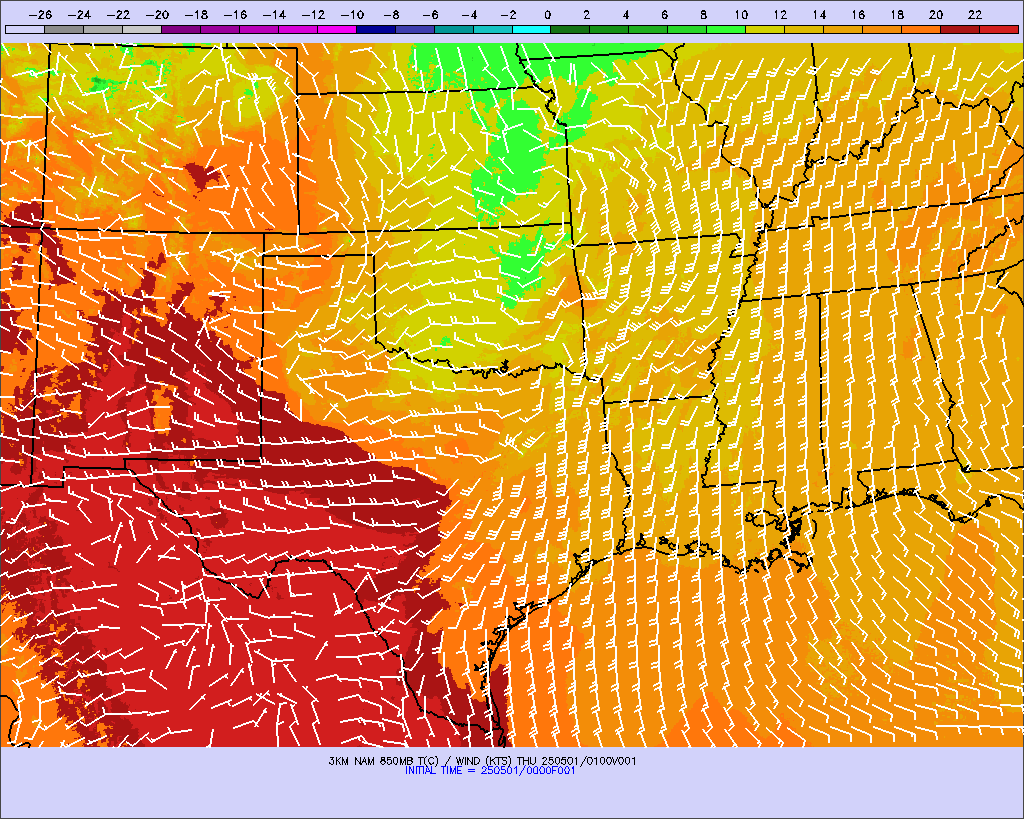
Task: Click the "-10" legend label
Action: 353,15
